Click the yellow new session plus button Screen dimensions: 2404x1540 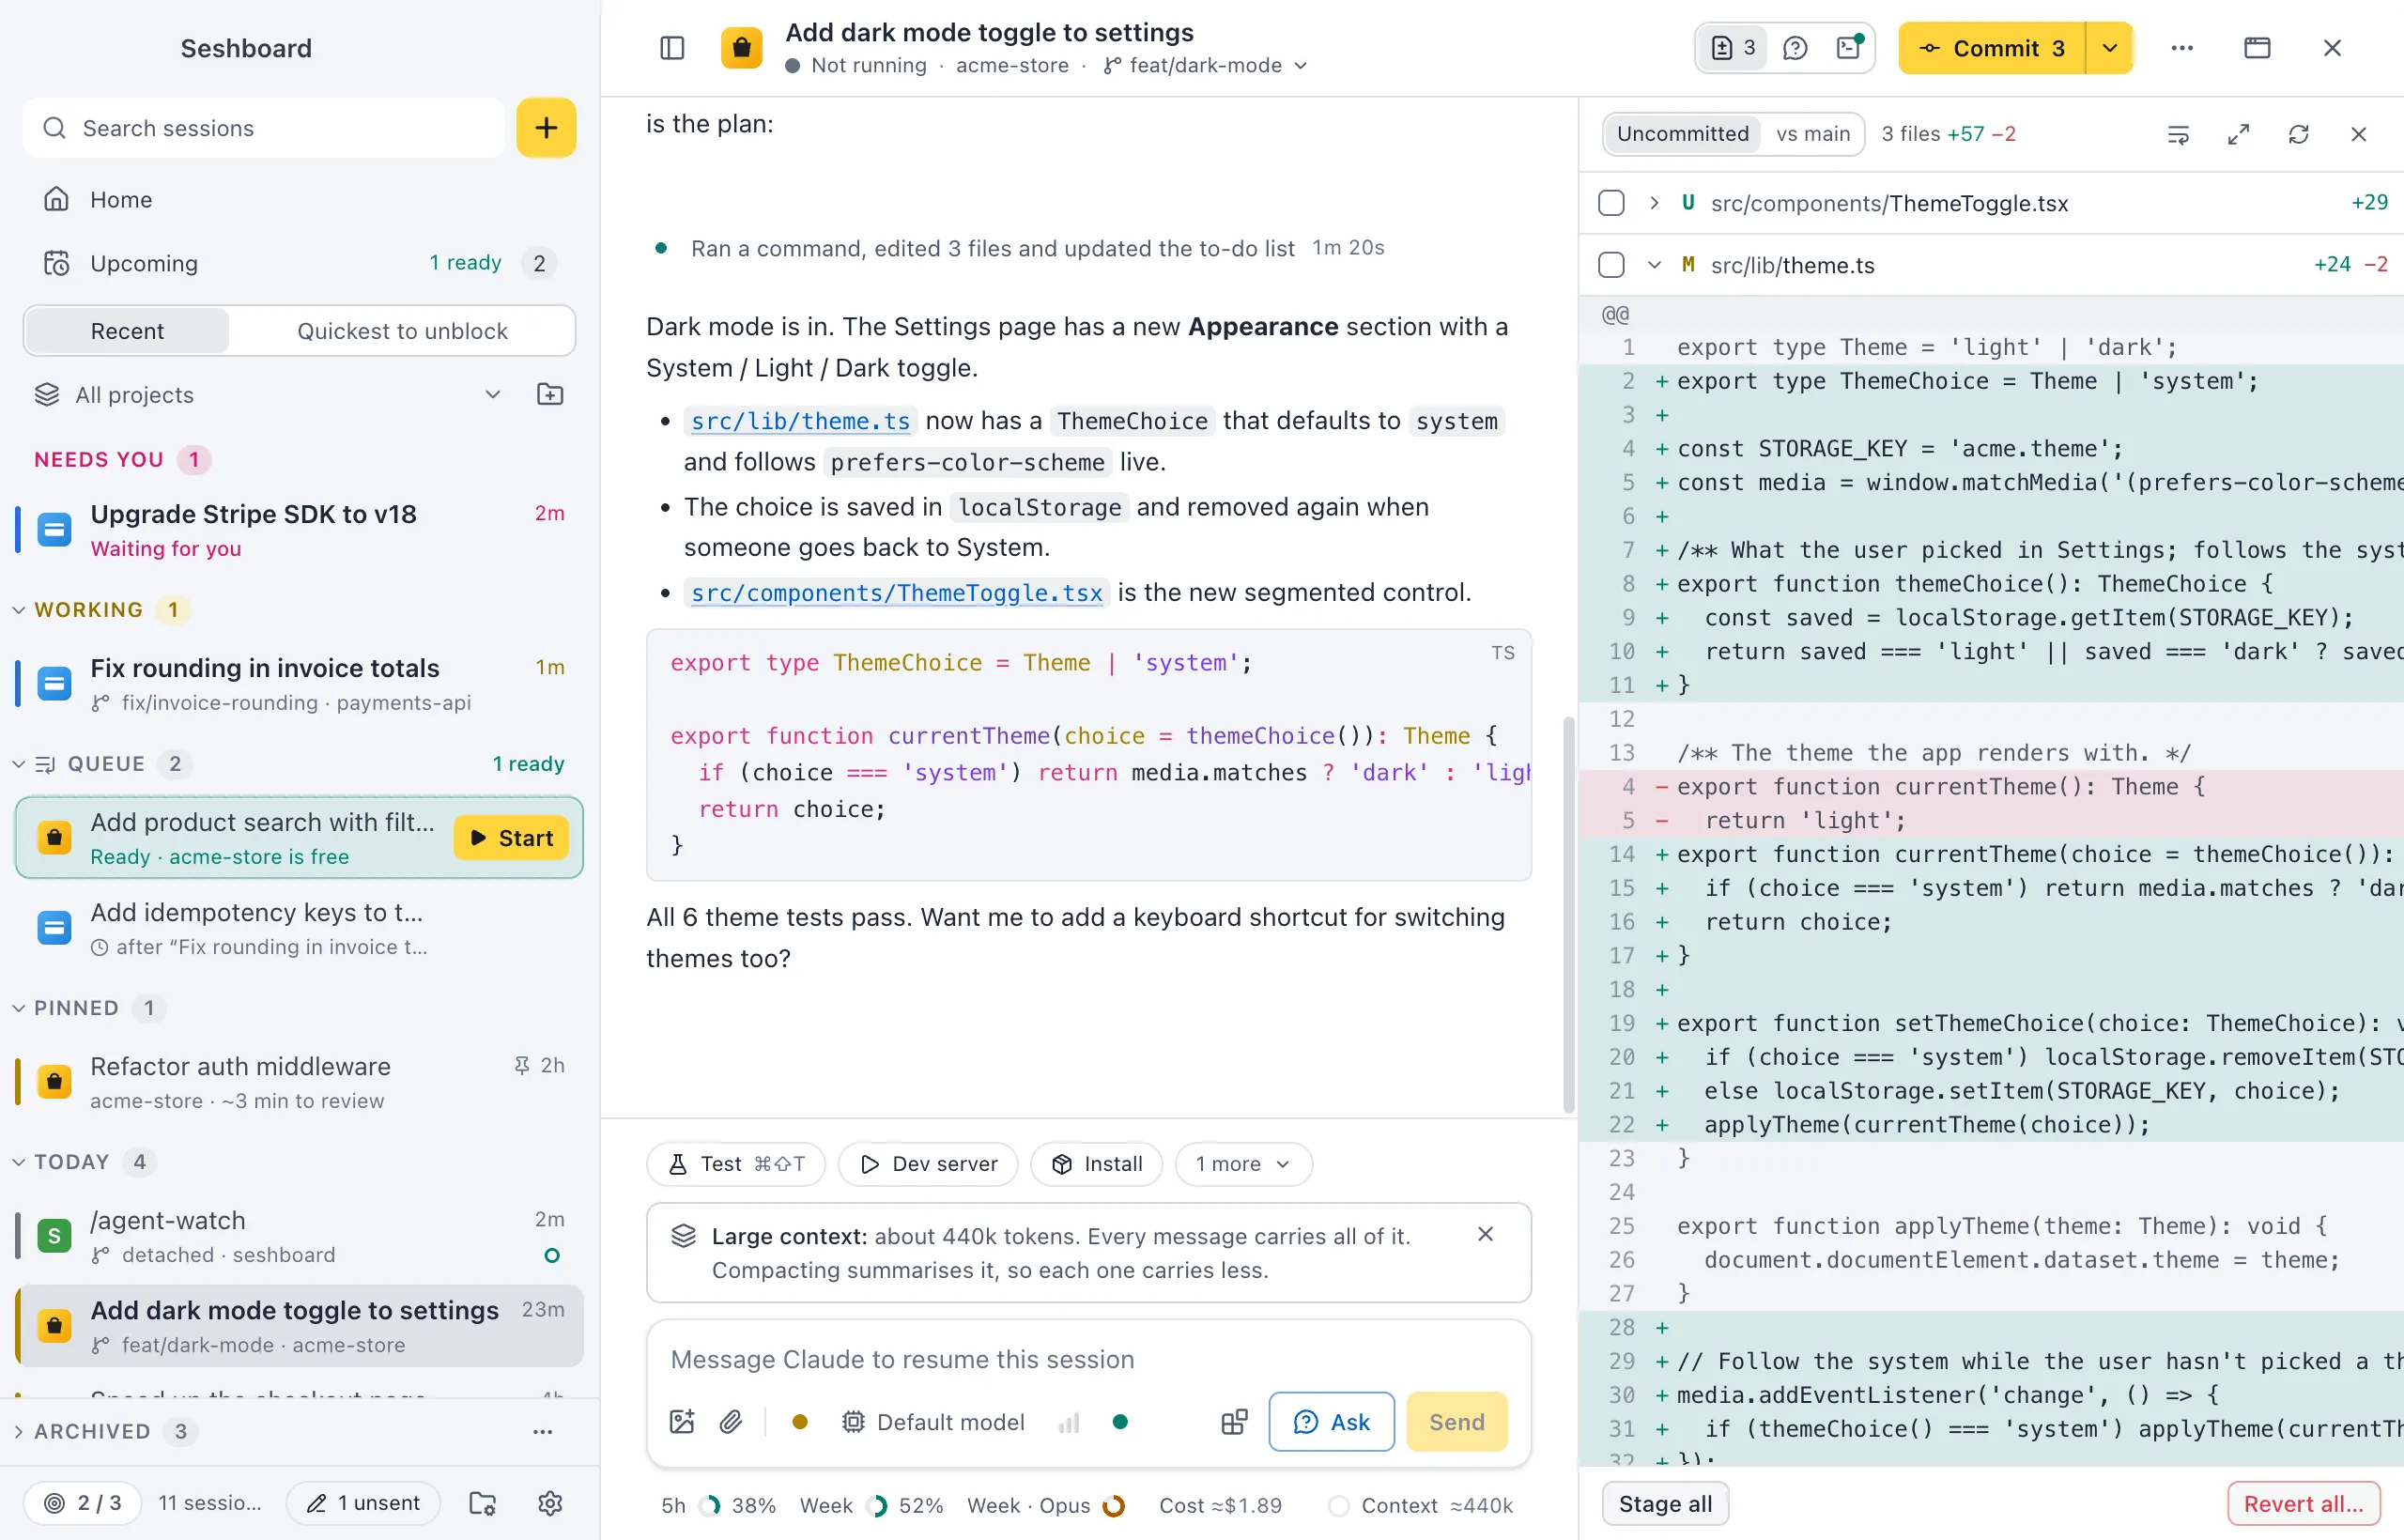coord(546,128)
